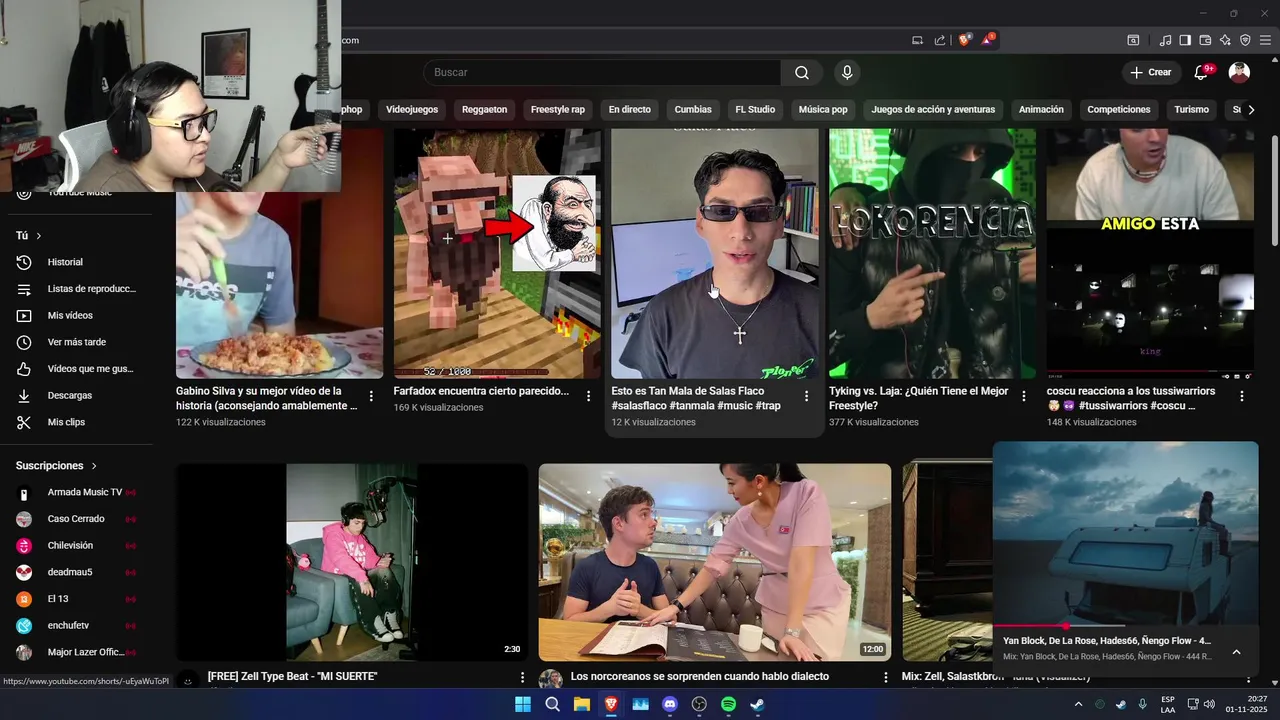
Task: Open options for Zell Type Beat video
Action: click(522, 677)
